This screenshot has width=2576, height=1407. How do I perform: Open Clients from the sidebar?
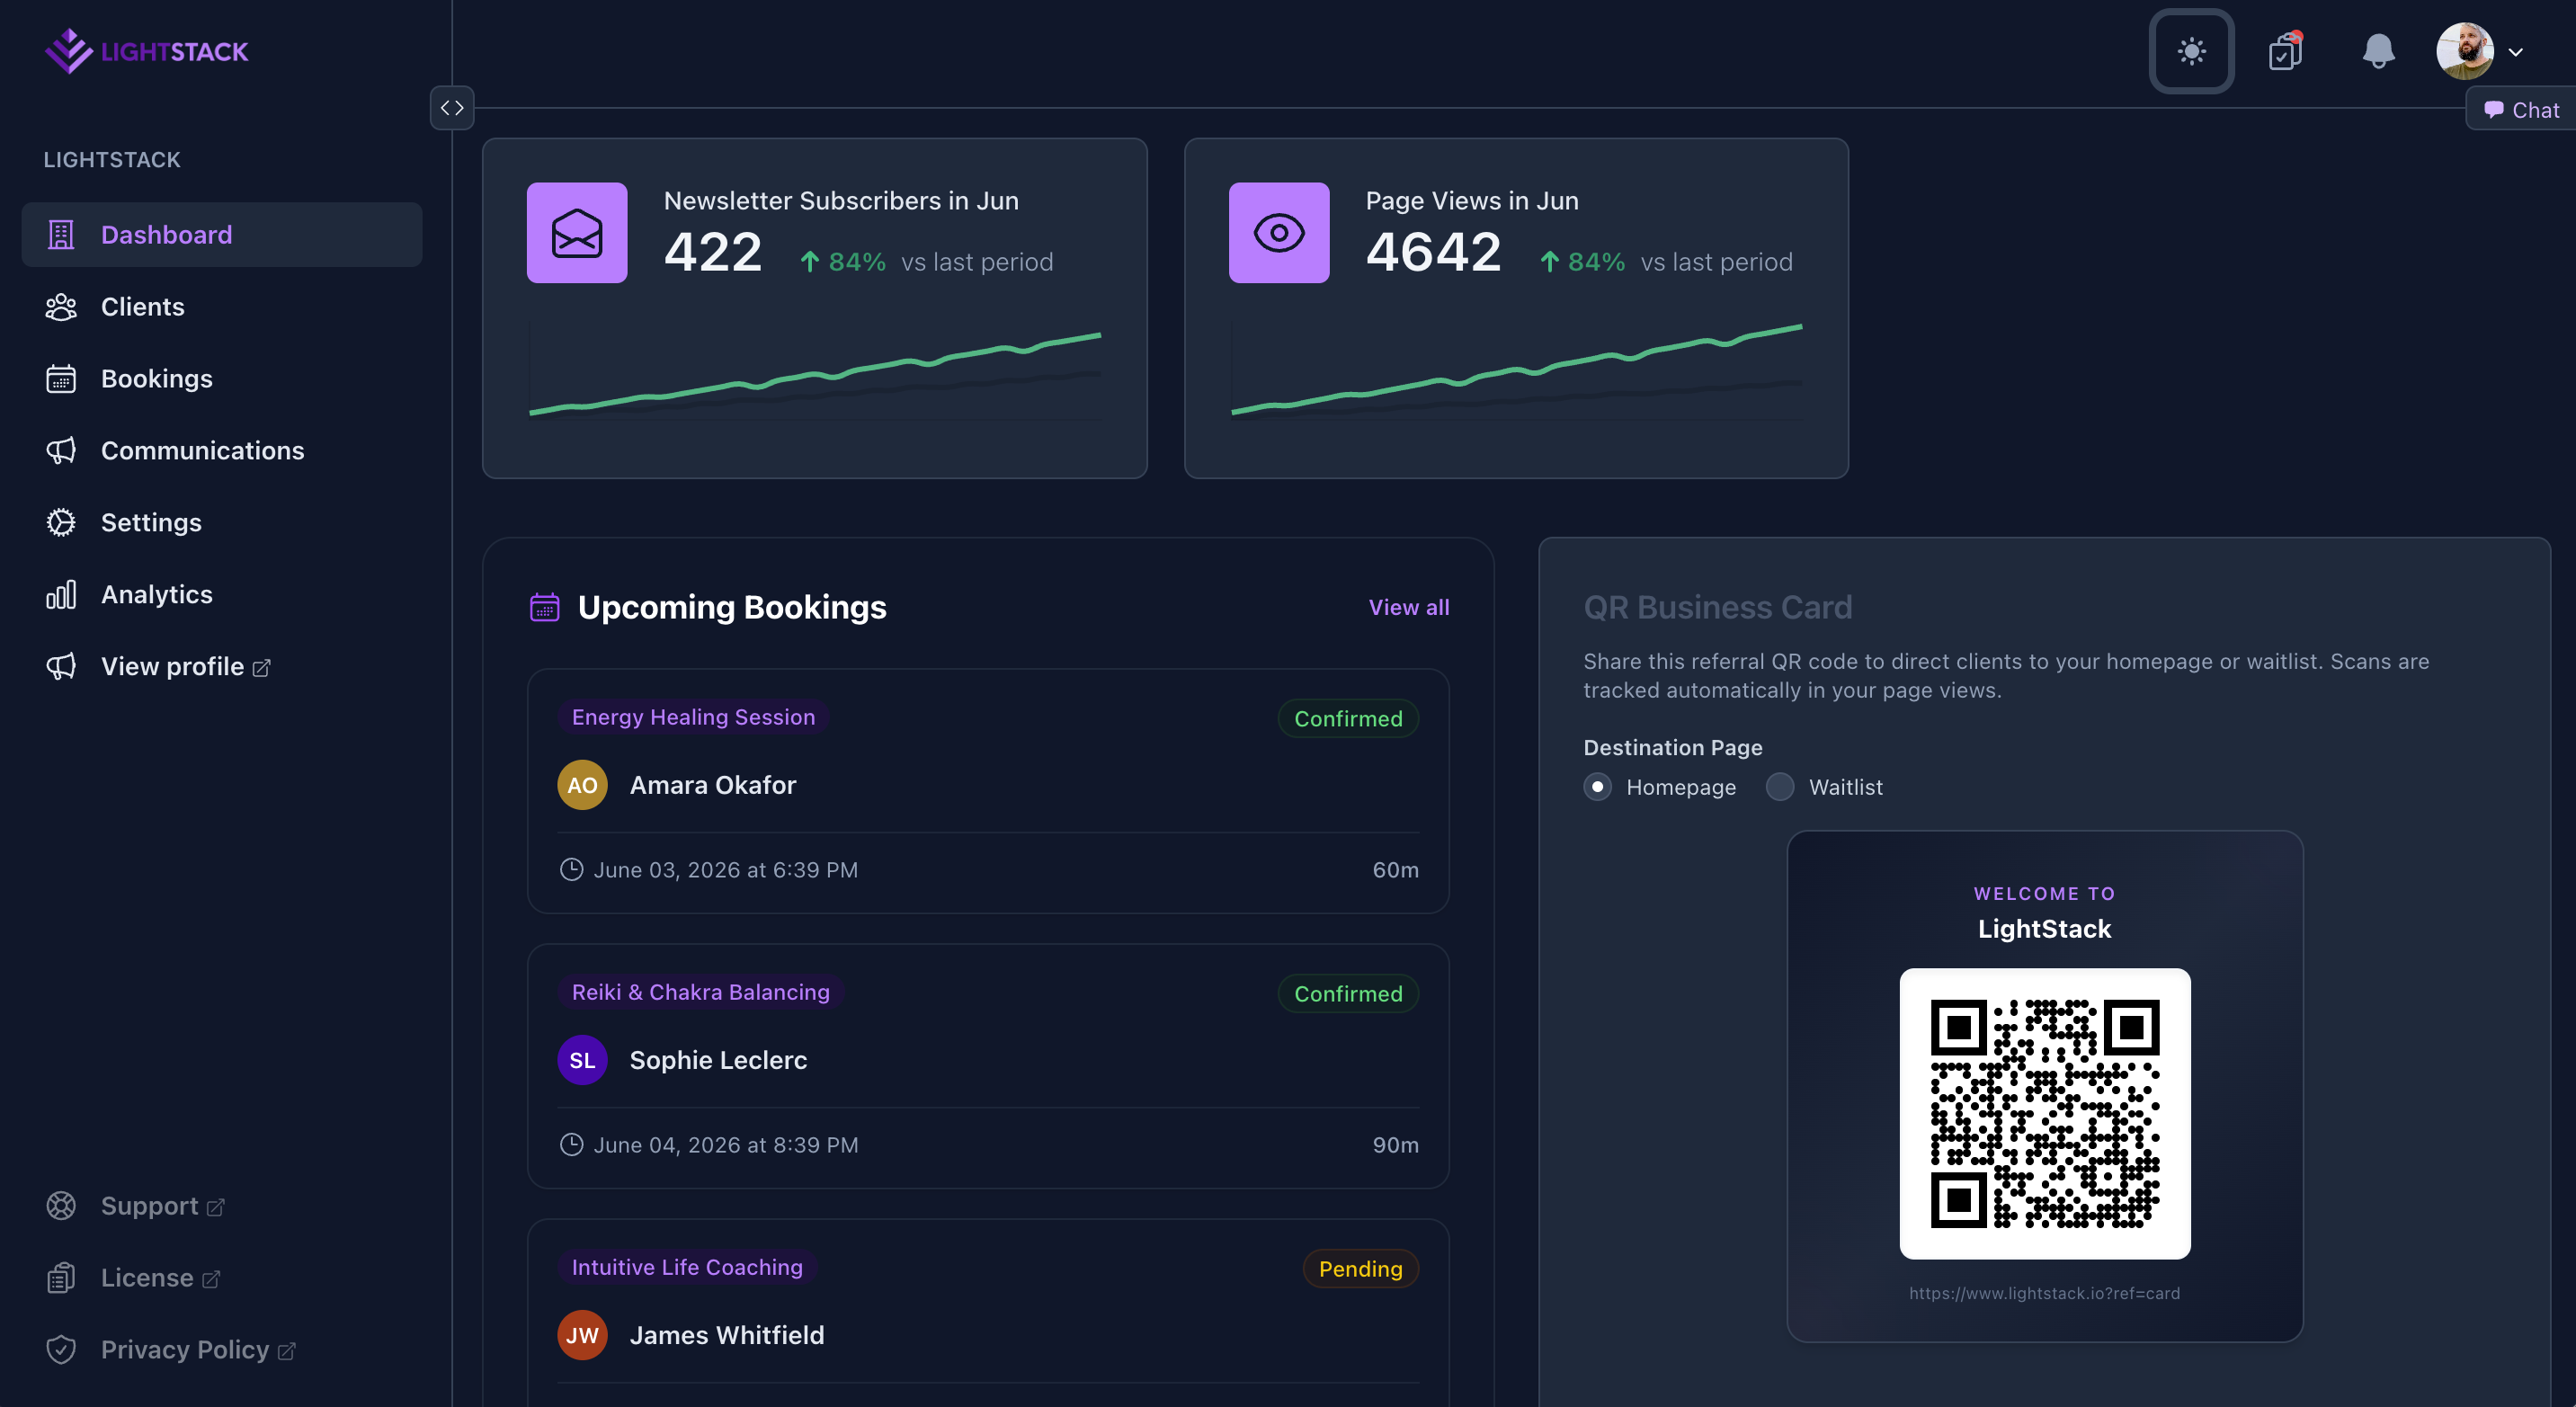[x=222, y=307]
